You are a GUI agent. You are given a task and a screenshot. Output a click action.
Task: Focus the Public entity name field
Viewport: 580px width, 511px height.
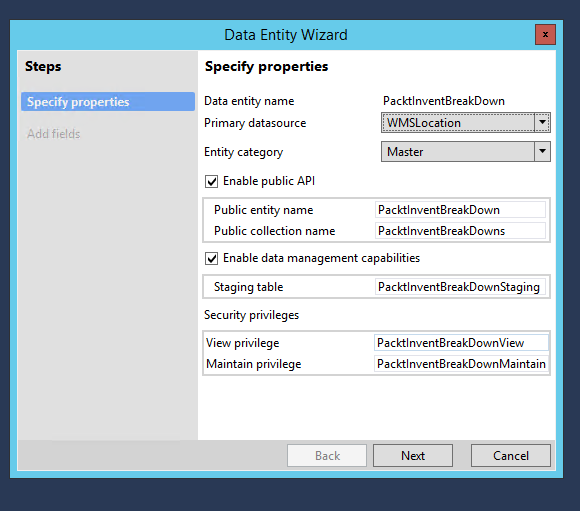tap(460, 210)
